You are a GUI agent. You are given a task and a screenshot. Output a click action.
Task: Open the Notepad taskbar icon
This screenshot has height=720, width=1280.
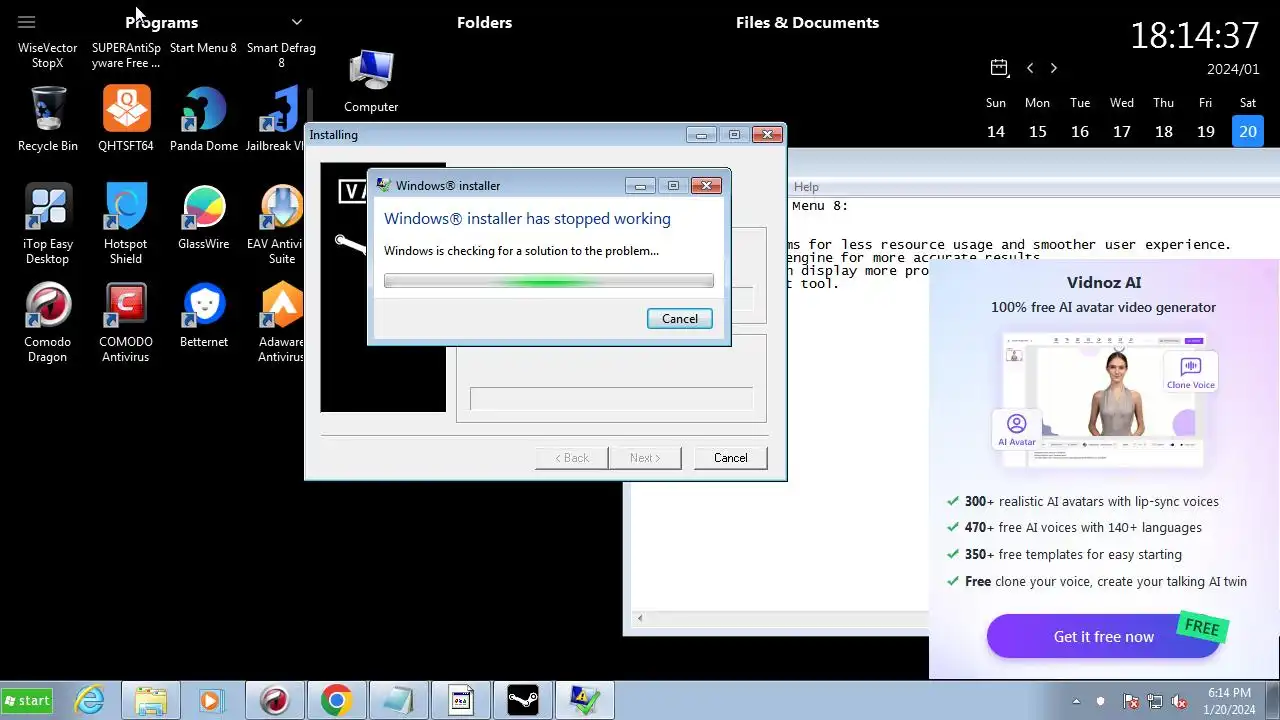(398, 700)
